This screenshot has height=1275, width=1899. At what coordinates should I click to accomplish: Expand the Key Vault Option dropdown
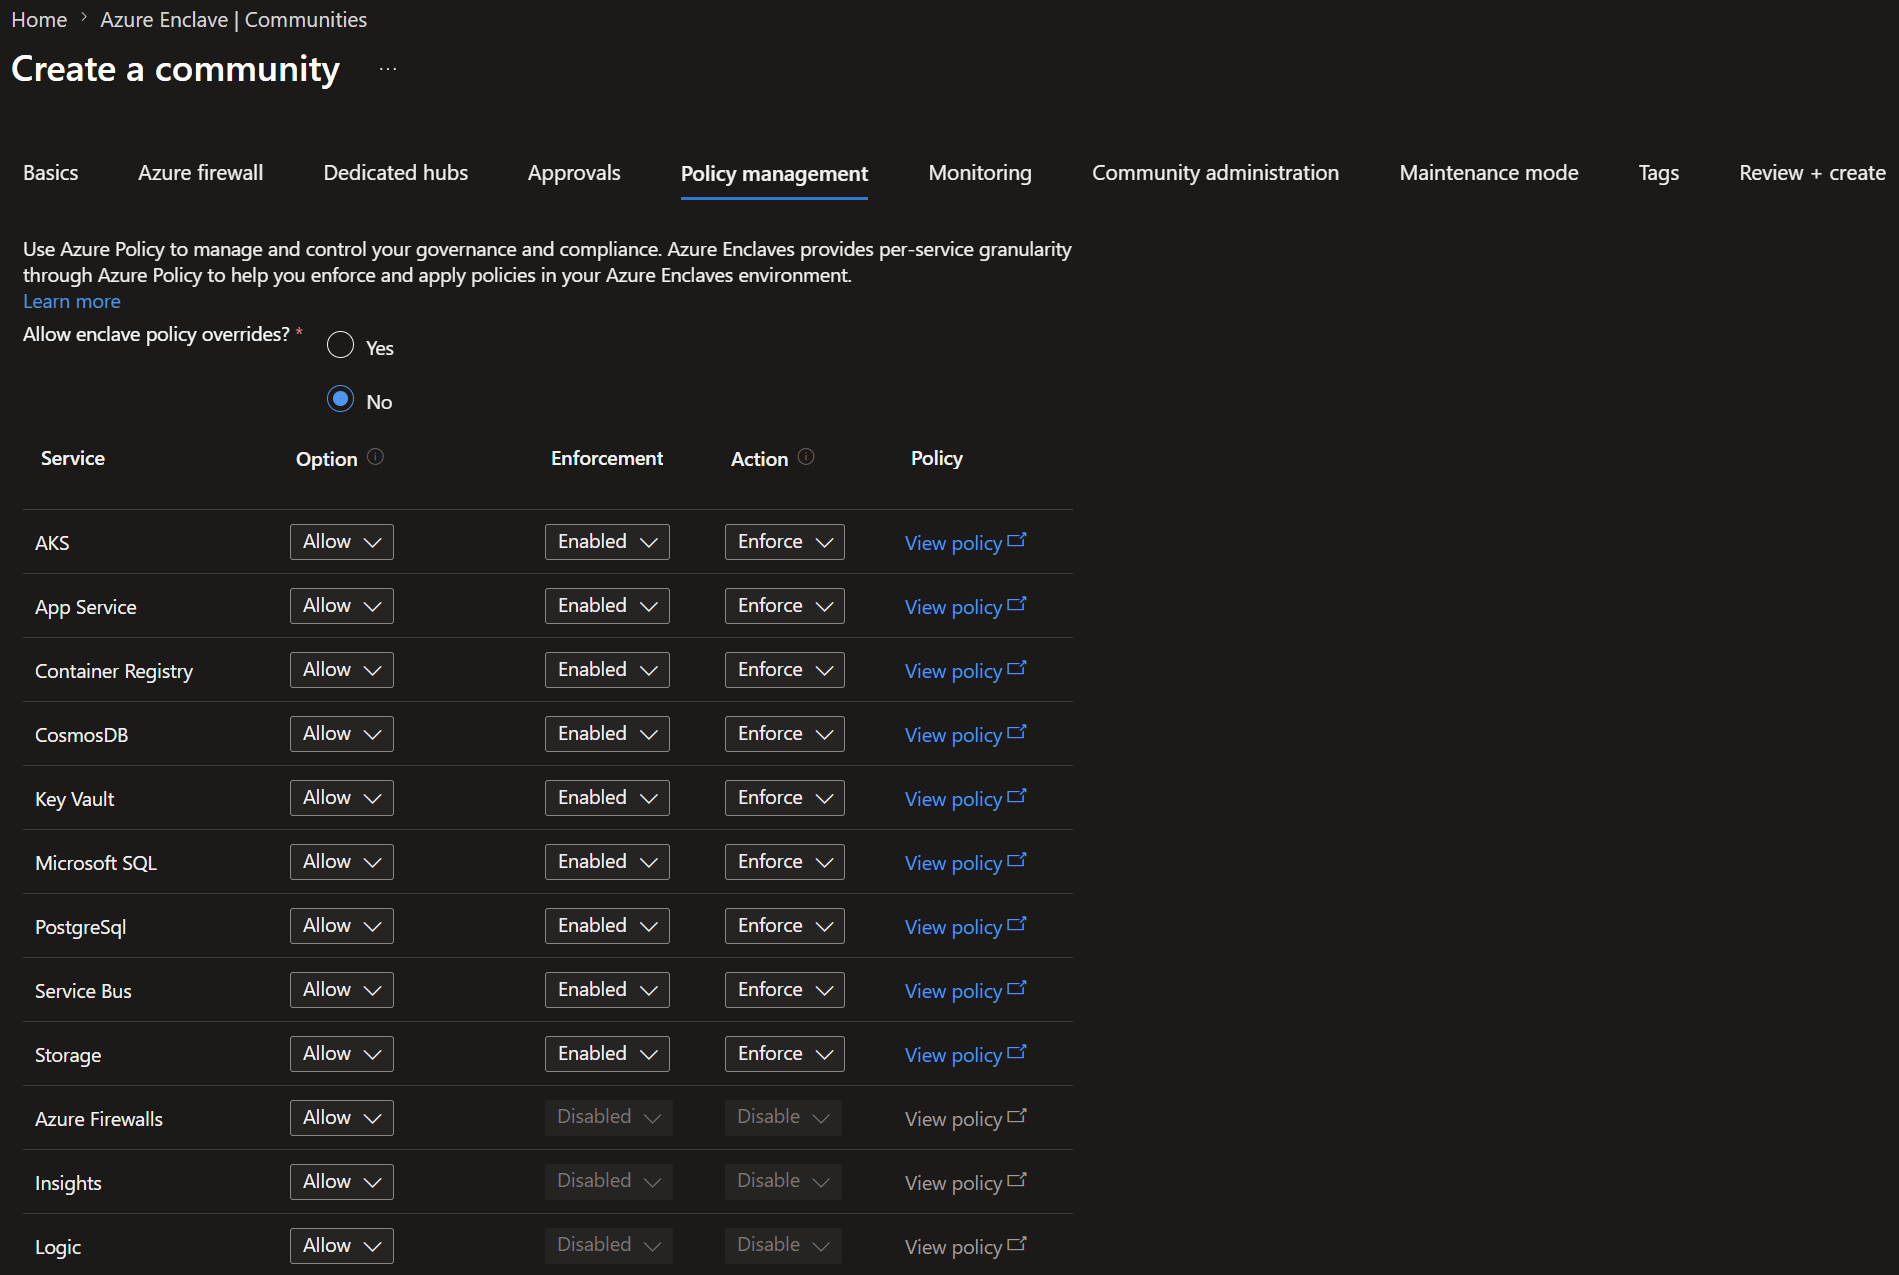coord(342,798)
